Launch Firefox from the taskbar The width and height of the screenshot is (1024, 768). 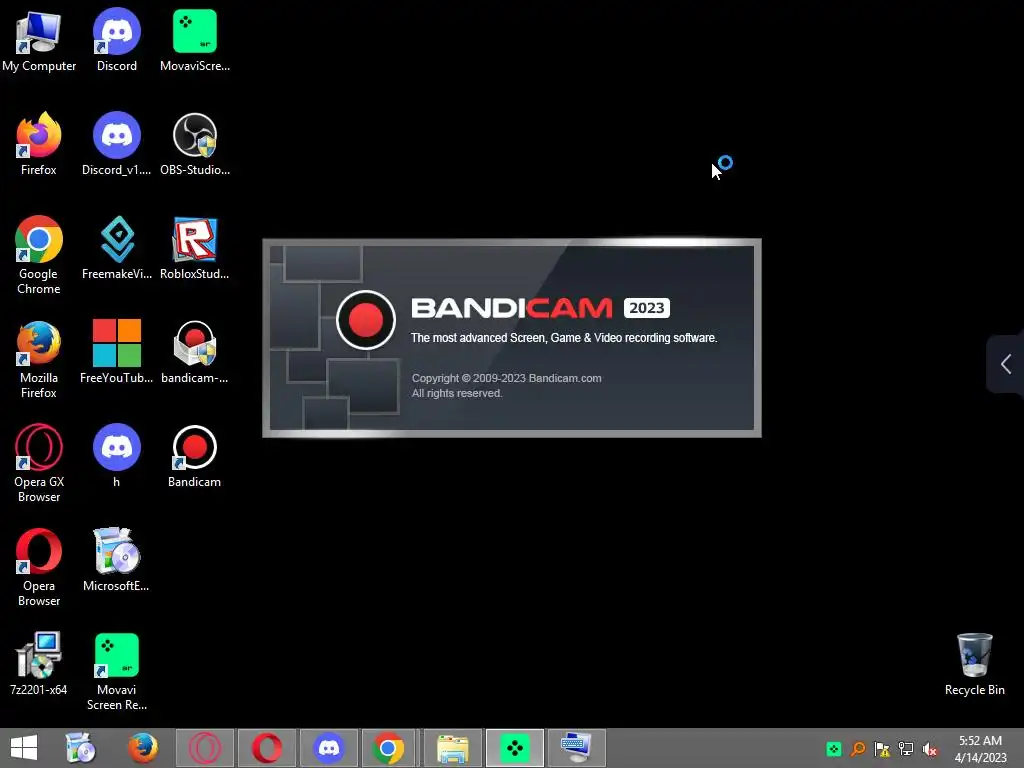pyautogui.click(x=142, y=748)
